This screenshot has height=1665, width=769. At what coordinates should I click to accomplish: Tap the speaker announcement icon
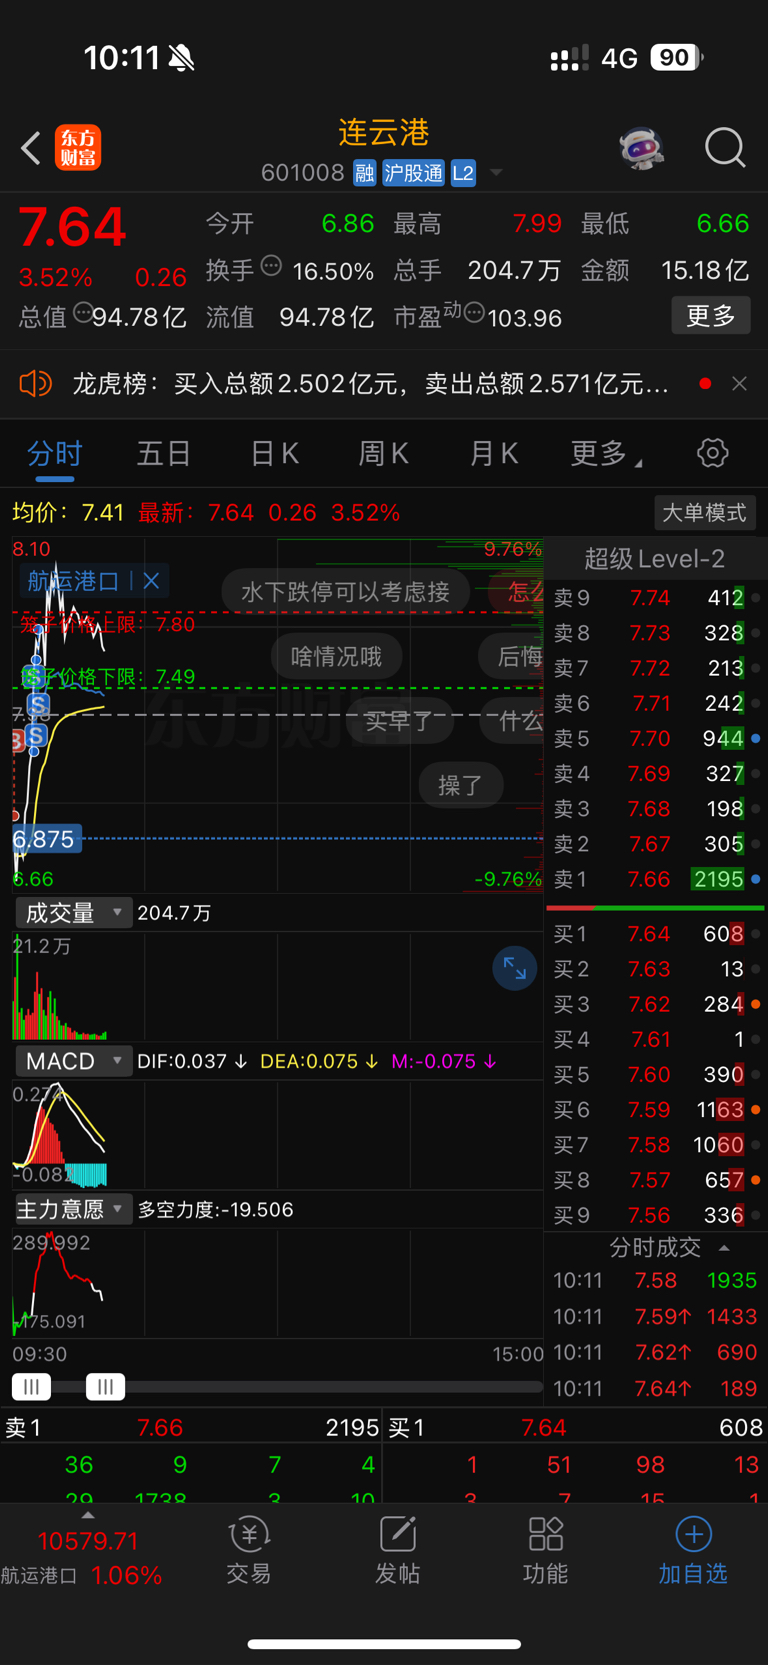(35, 383)
